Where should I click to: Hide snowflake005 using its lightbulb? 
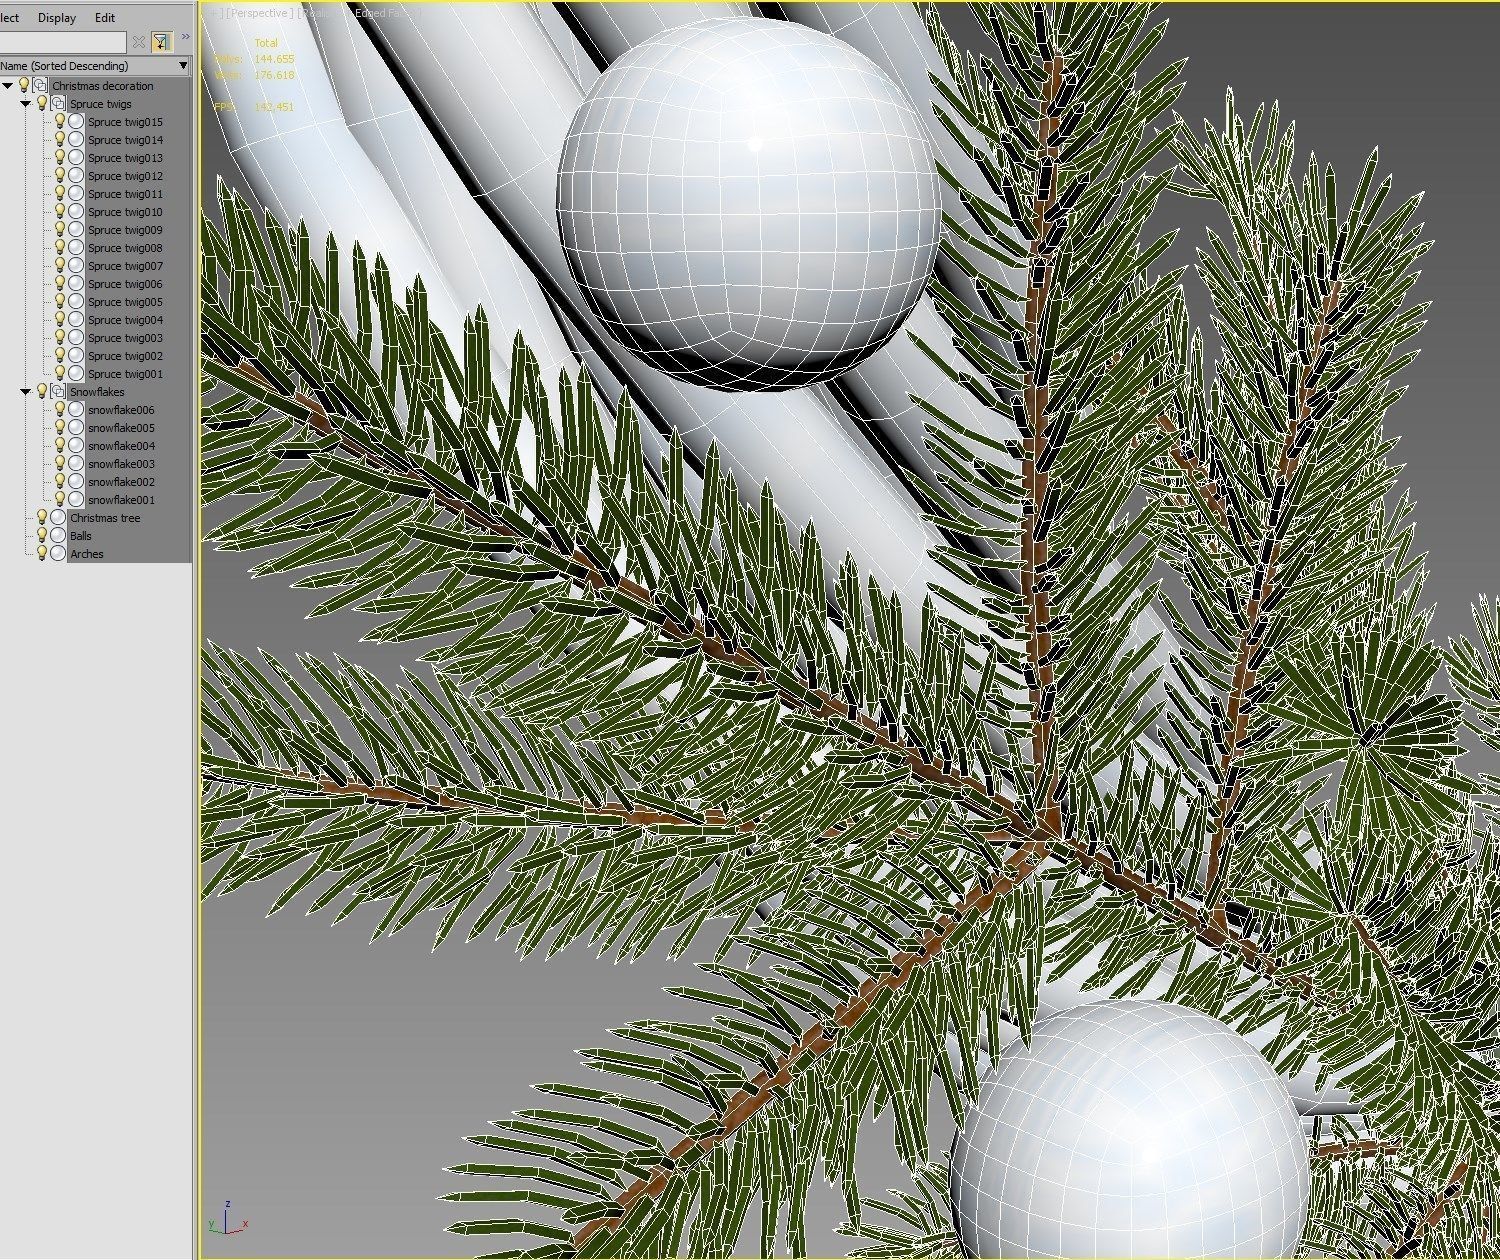coord(60,428)
